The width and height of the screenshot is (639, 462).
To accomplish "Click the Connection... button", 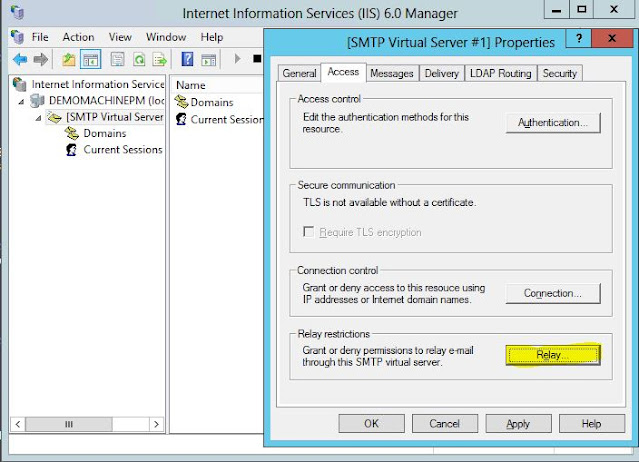I will click(x=553, y=293).
